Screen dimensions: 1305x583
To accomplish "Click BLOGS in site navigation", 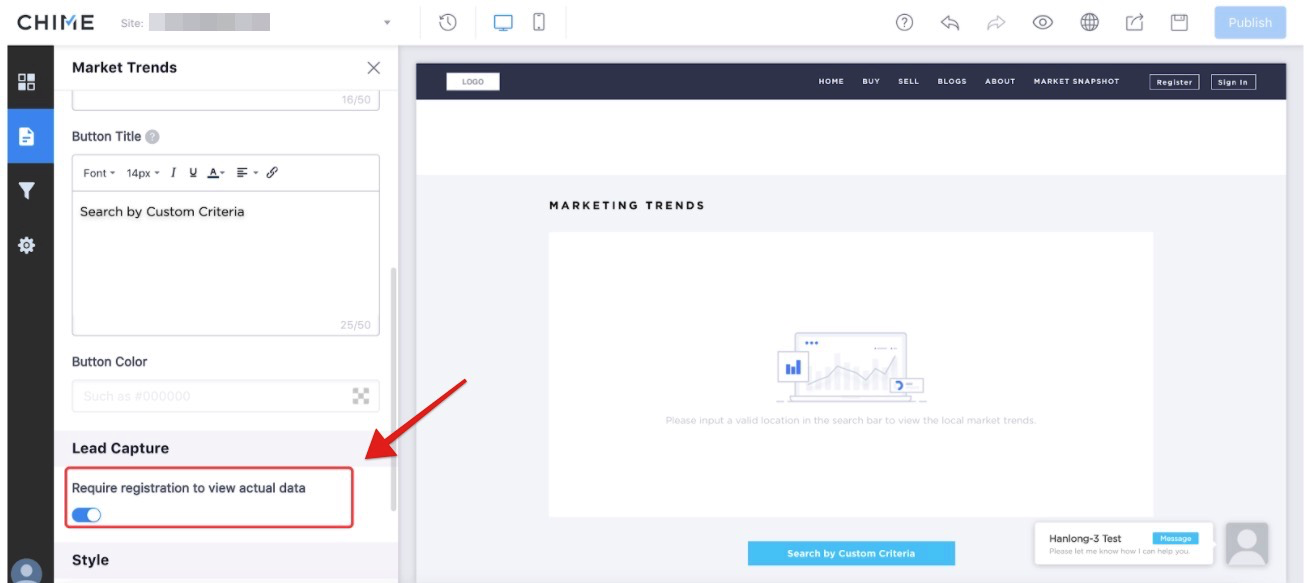I will coord(952,82).
